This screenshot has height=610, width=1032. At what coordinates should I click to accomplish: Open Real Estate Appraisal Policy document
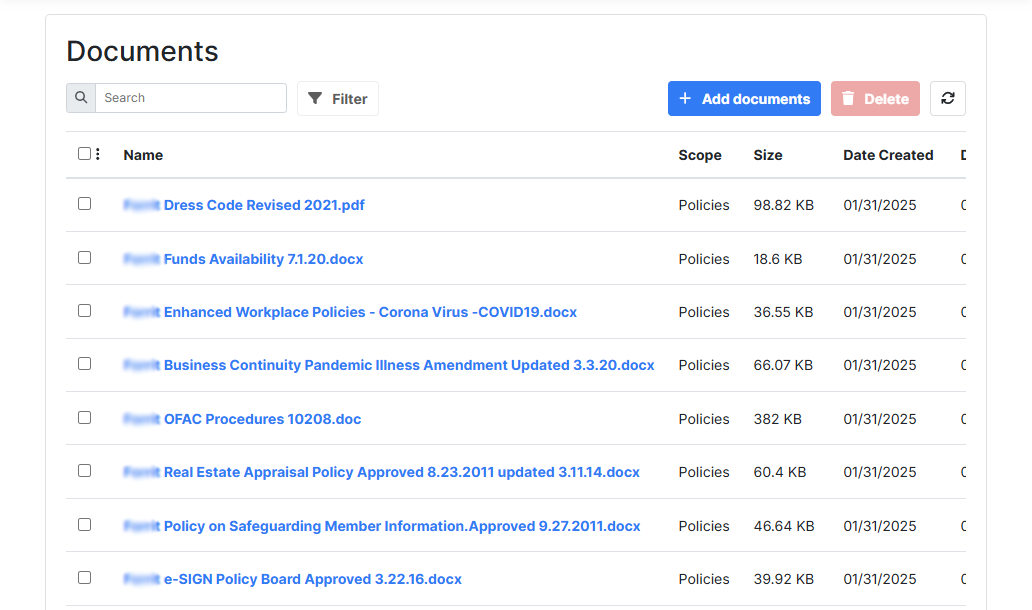coord(382,472)
